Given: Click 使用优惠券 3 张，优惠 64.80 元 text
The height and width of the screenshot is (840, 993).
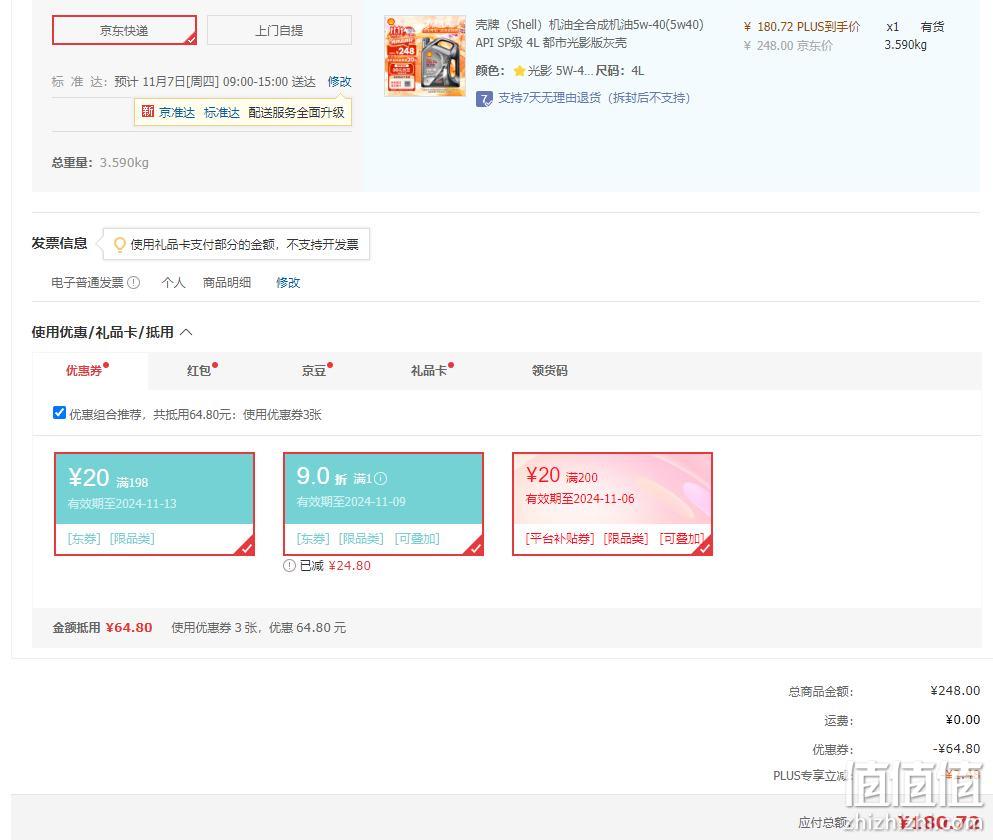Looking at the screenshot, I should (x=258, y=628).
